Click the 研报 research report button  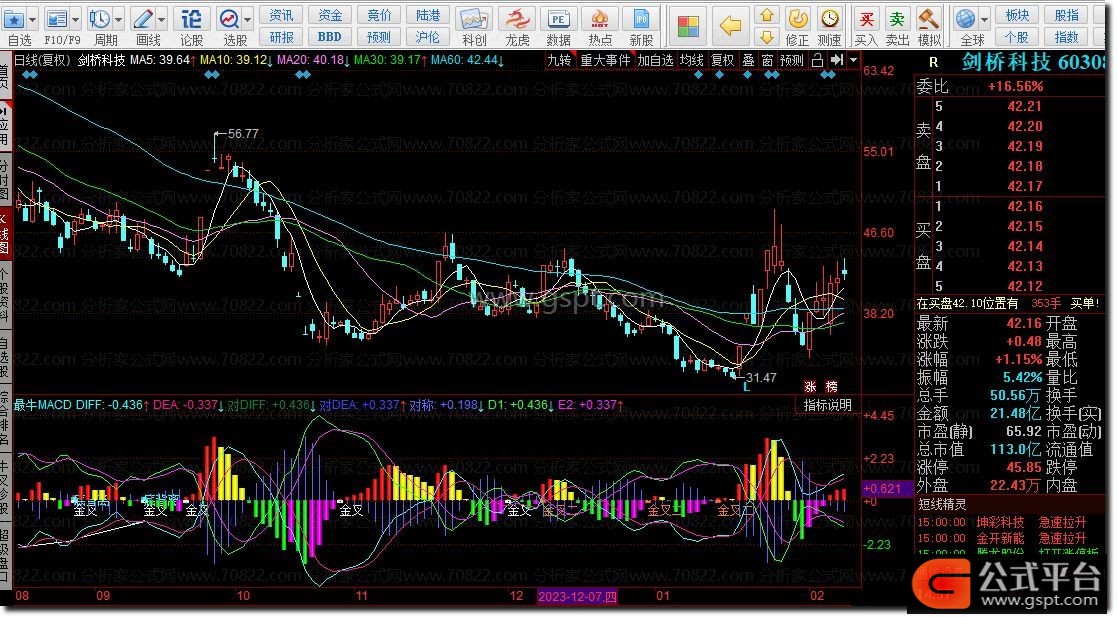coord(281,36)
